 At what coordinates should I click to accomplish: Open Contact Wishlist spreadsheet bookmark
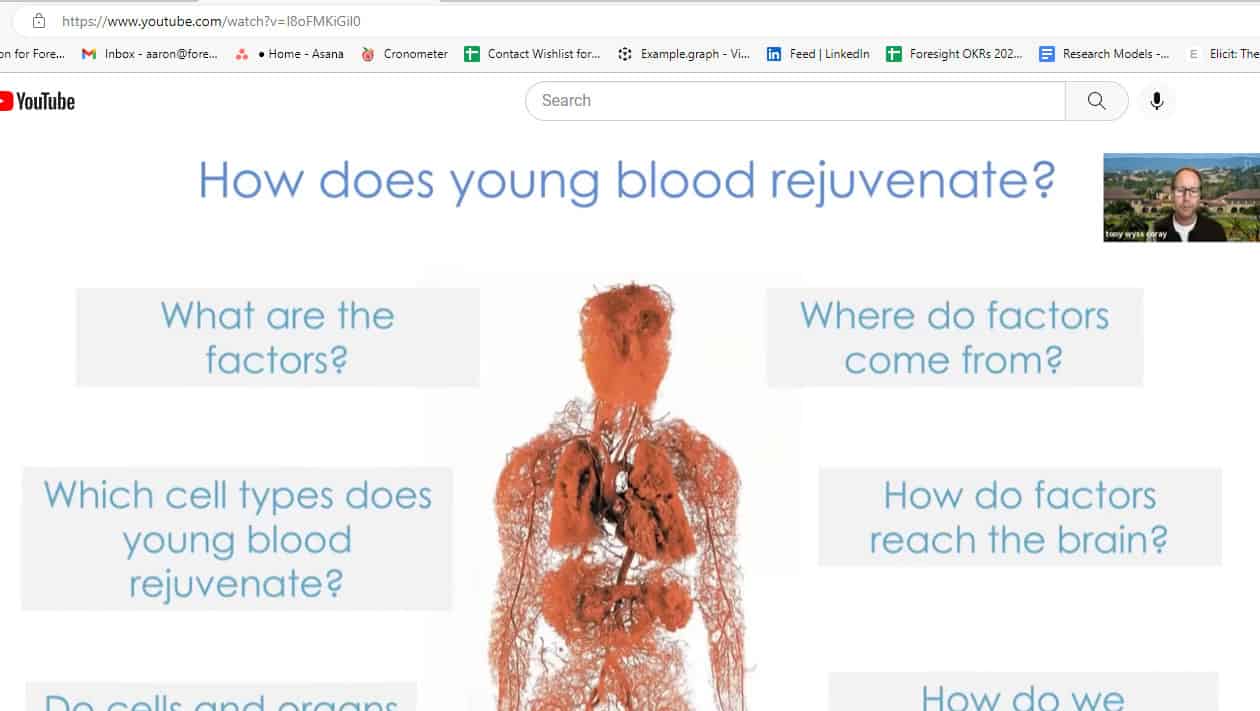point(532,54)
